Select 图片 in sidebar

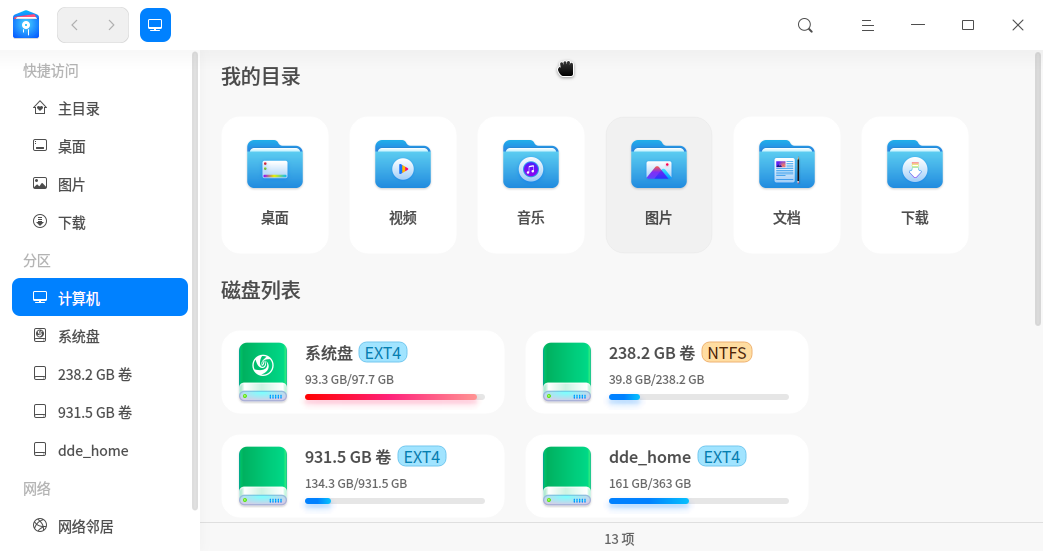pyautogui.click(x=100, y=184)
